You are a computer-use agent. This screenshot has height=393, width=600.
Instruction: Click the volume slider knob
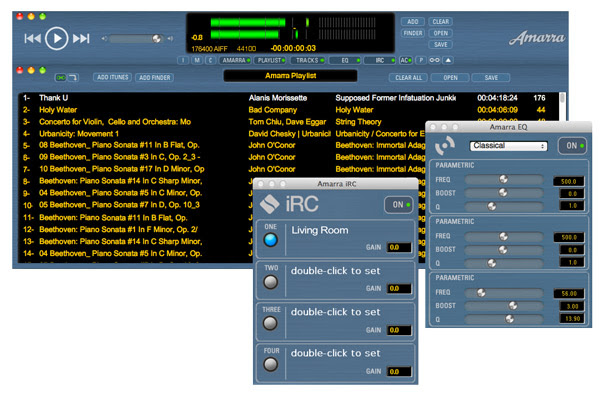156,38
